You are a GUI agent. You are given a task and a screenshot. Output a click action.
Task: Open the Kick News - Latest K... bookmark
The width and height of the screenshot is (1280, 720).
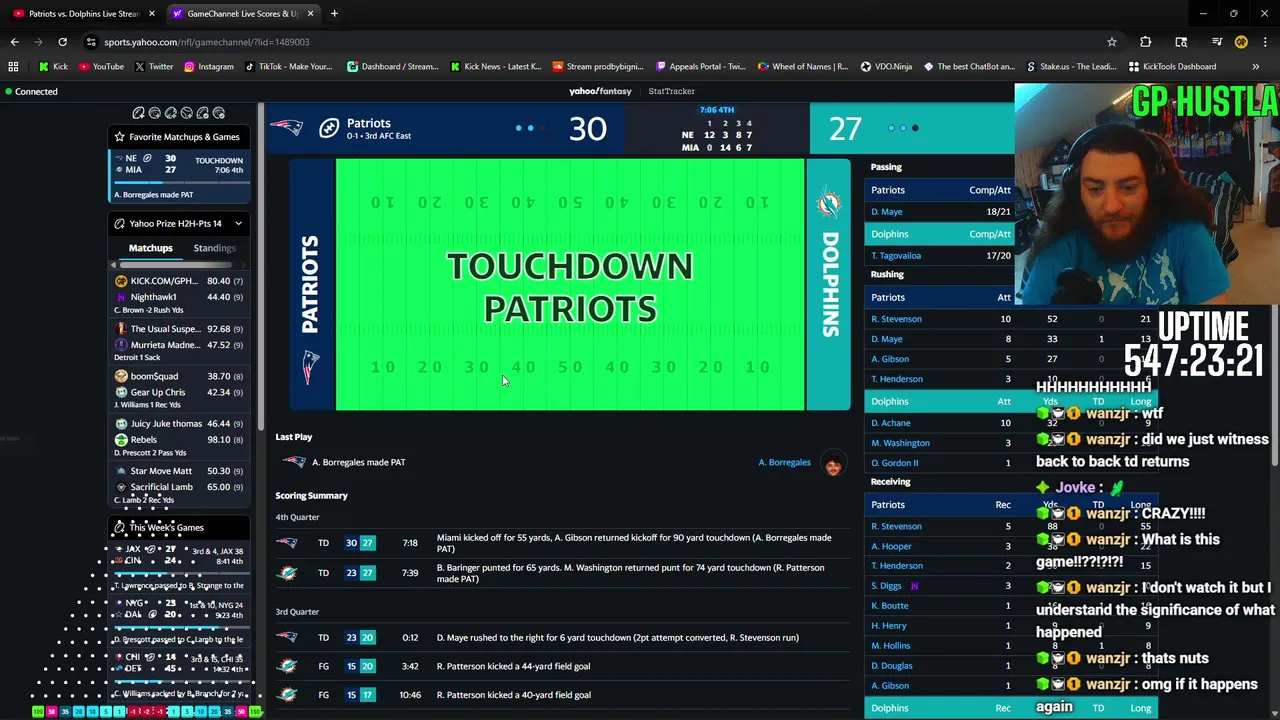coord(495,67)
